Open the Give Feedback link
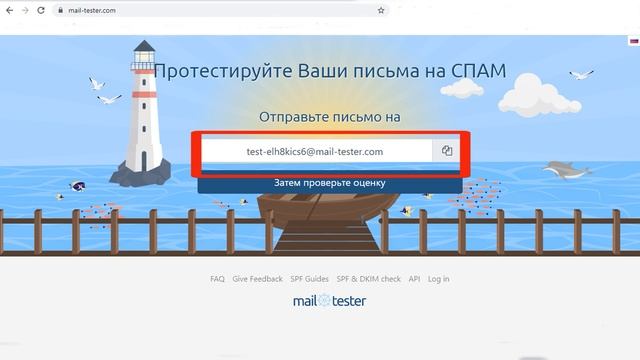The height and width of the screenshot is (360, 640). tap(257, 279)
